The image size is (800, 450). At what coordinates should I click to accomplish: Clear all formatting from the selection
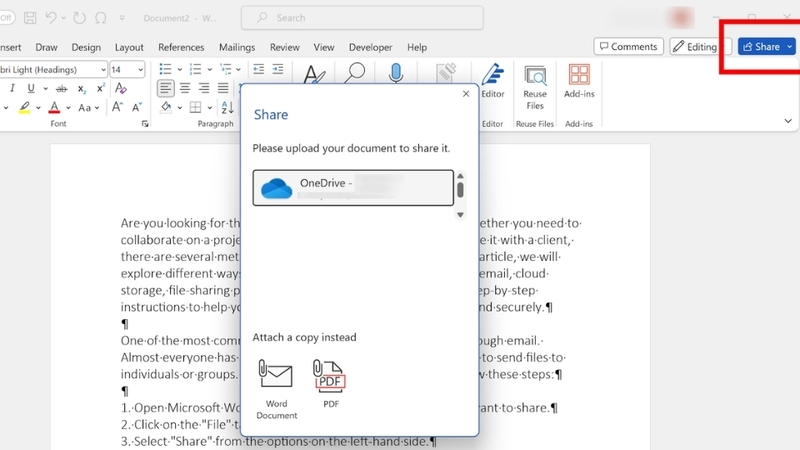tap(121, 88)
